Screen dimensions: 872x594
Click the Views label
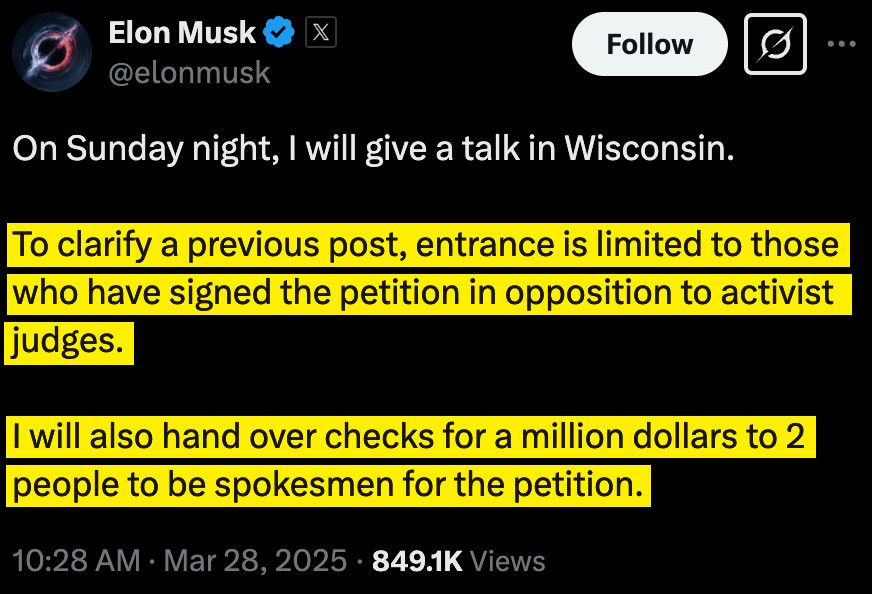[508, 561]
